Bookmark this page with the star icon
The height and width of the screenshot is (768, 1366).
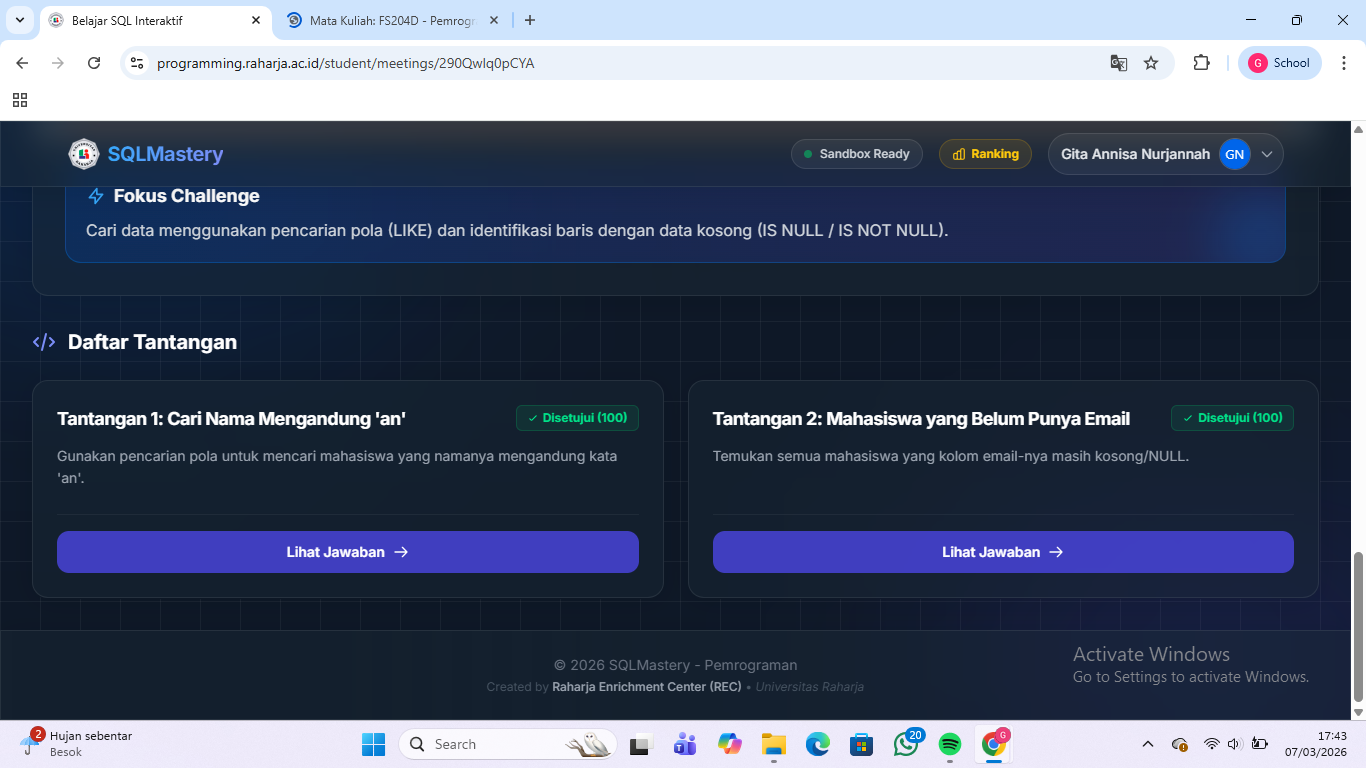tap(1151, 63)
